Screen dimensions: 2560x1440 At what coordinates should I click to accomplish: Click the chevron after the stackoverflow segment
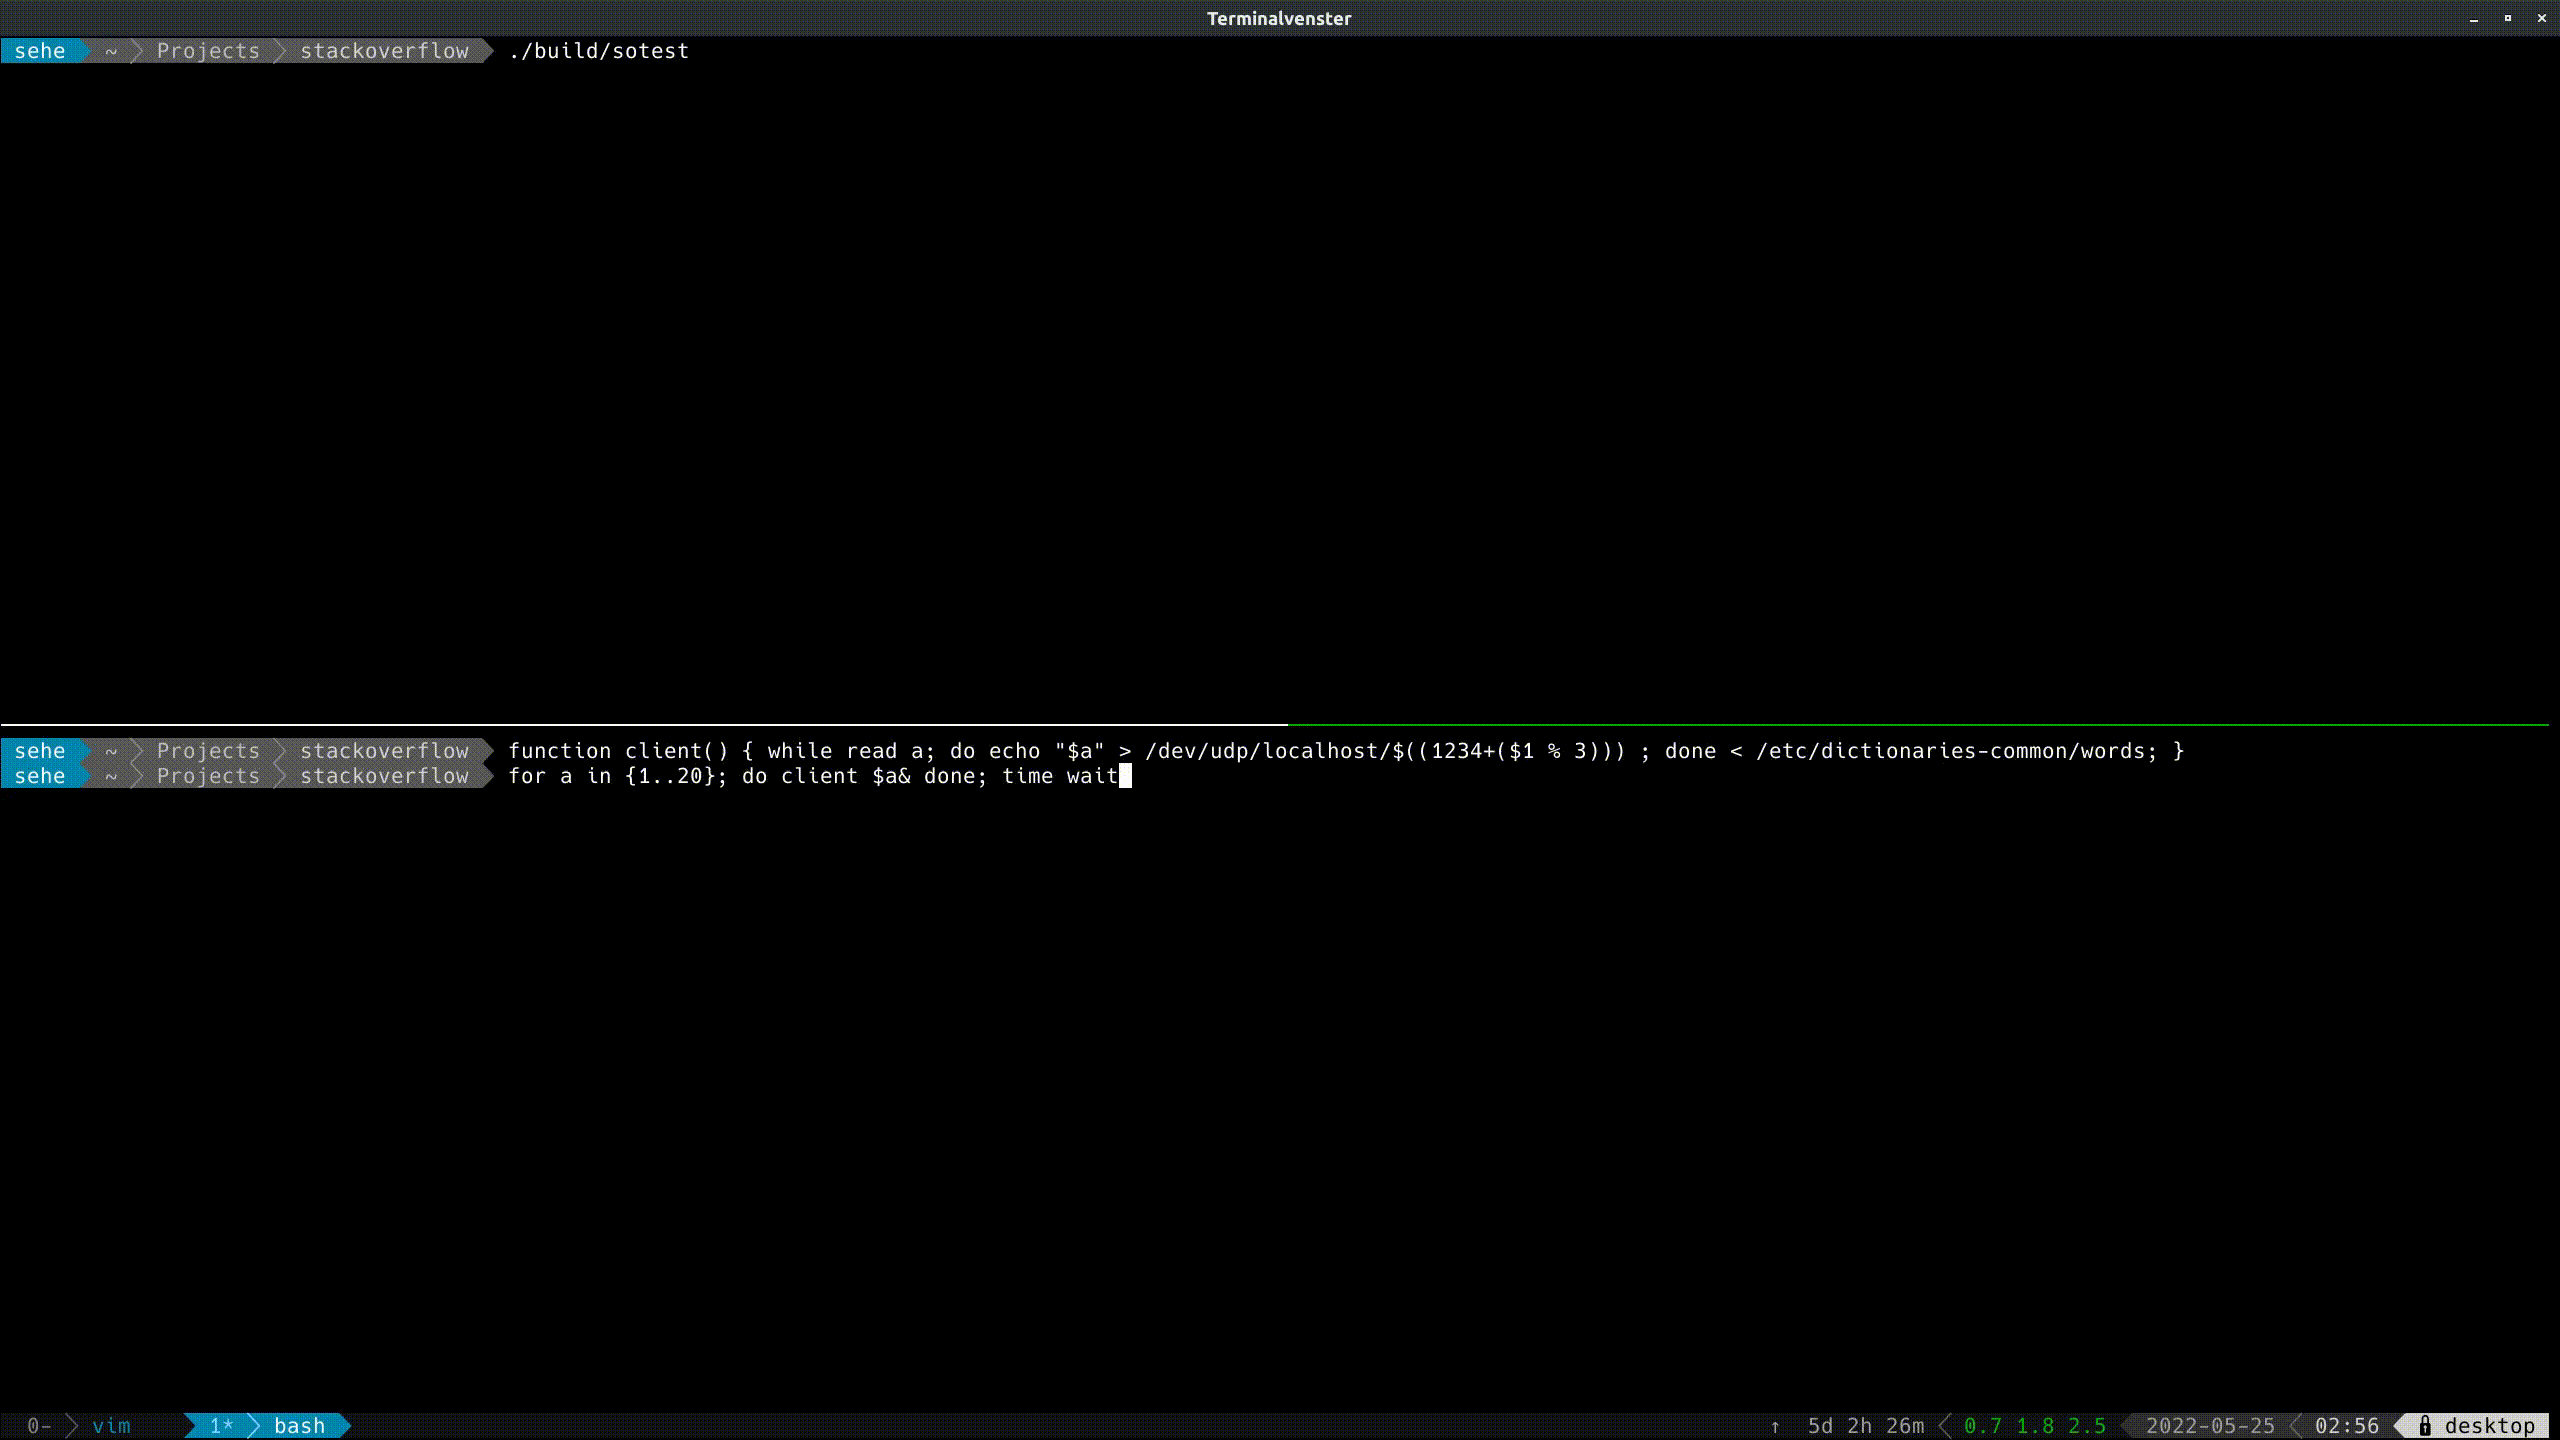[487, 50]
